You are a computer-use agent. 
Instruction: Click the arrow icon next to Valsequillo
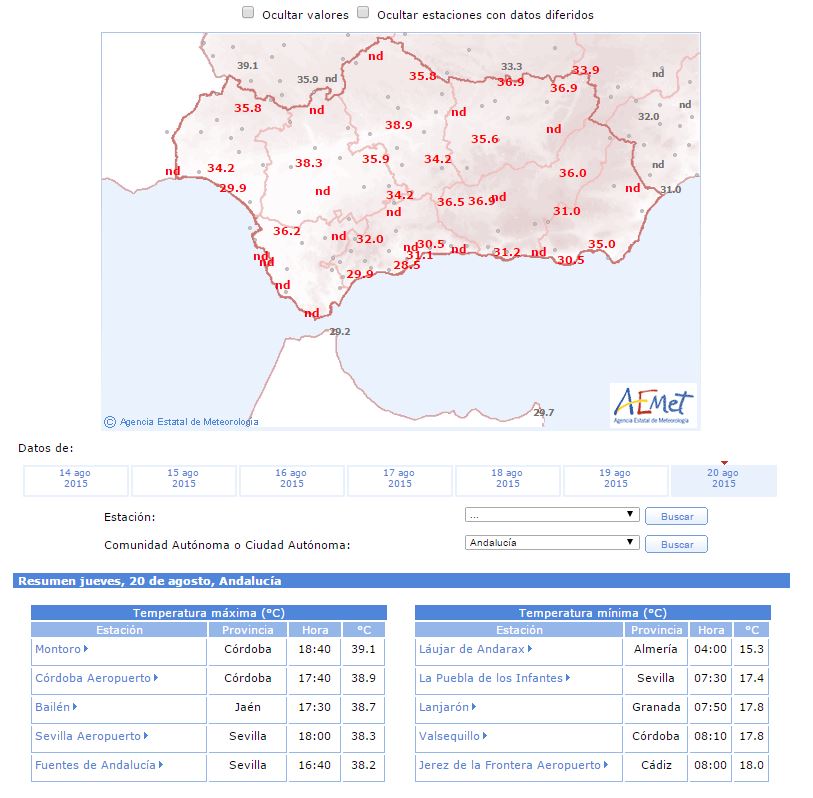tap(486, 736)
